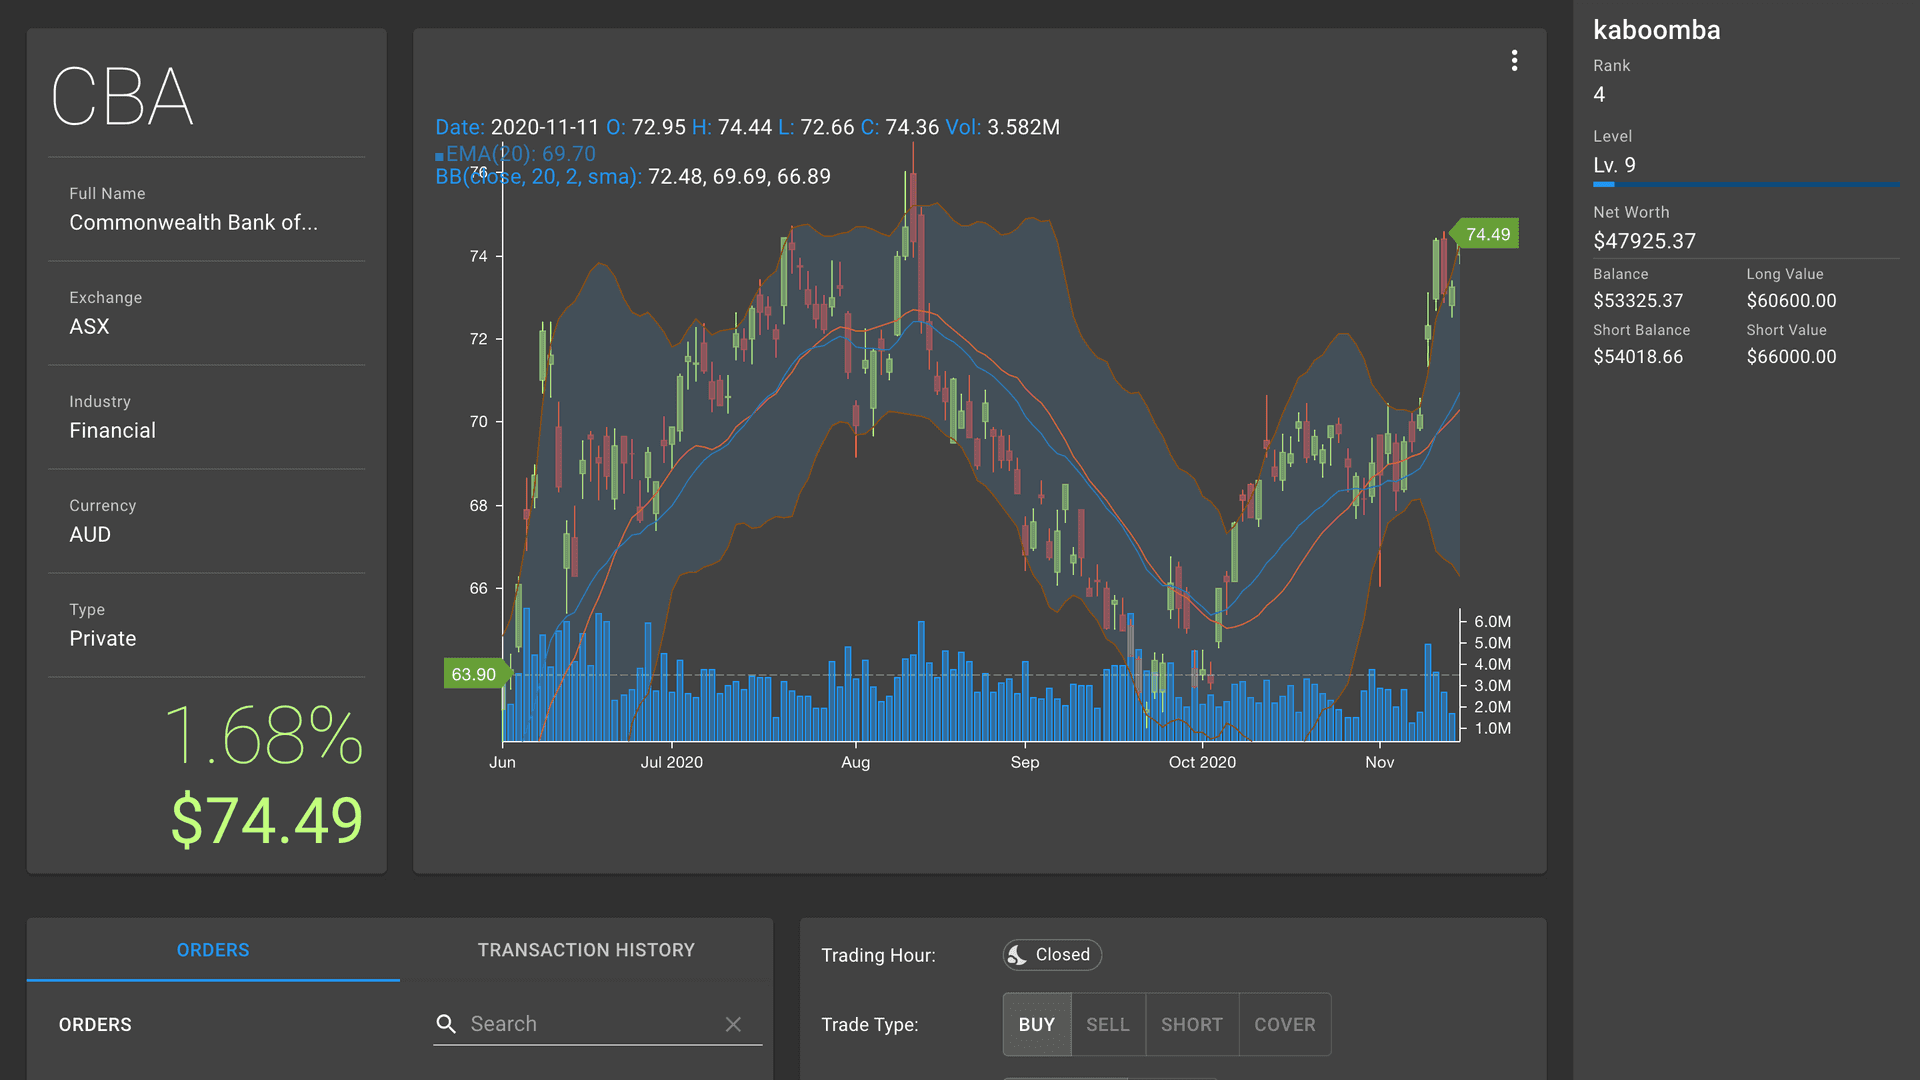Click the kaboomba username
This screenshot has width=1920, height=1080.
point(1657,30)
